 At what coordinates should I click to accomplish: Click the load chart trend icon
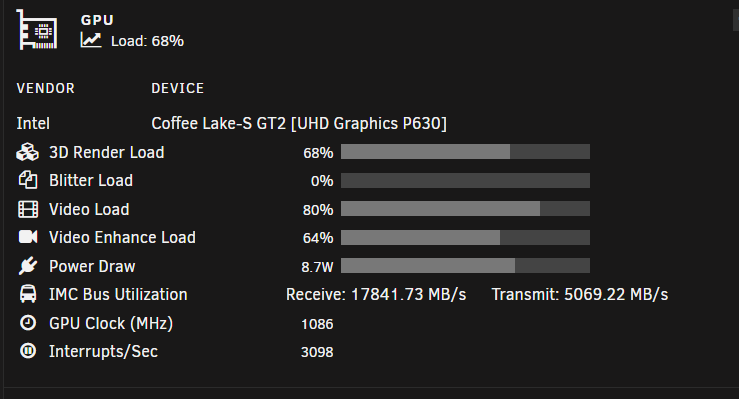coord(90,40)
